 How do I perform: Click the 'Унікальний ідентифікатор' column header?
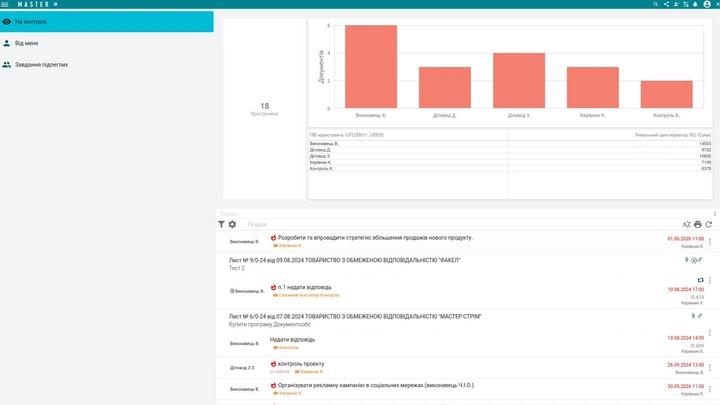[673, 135]
